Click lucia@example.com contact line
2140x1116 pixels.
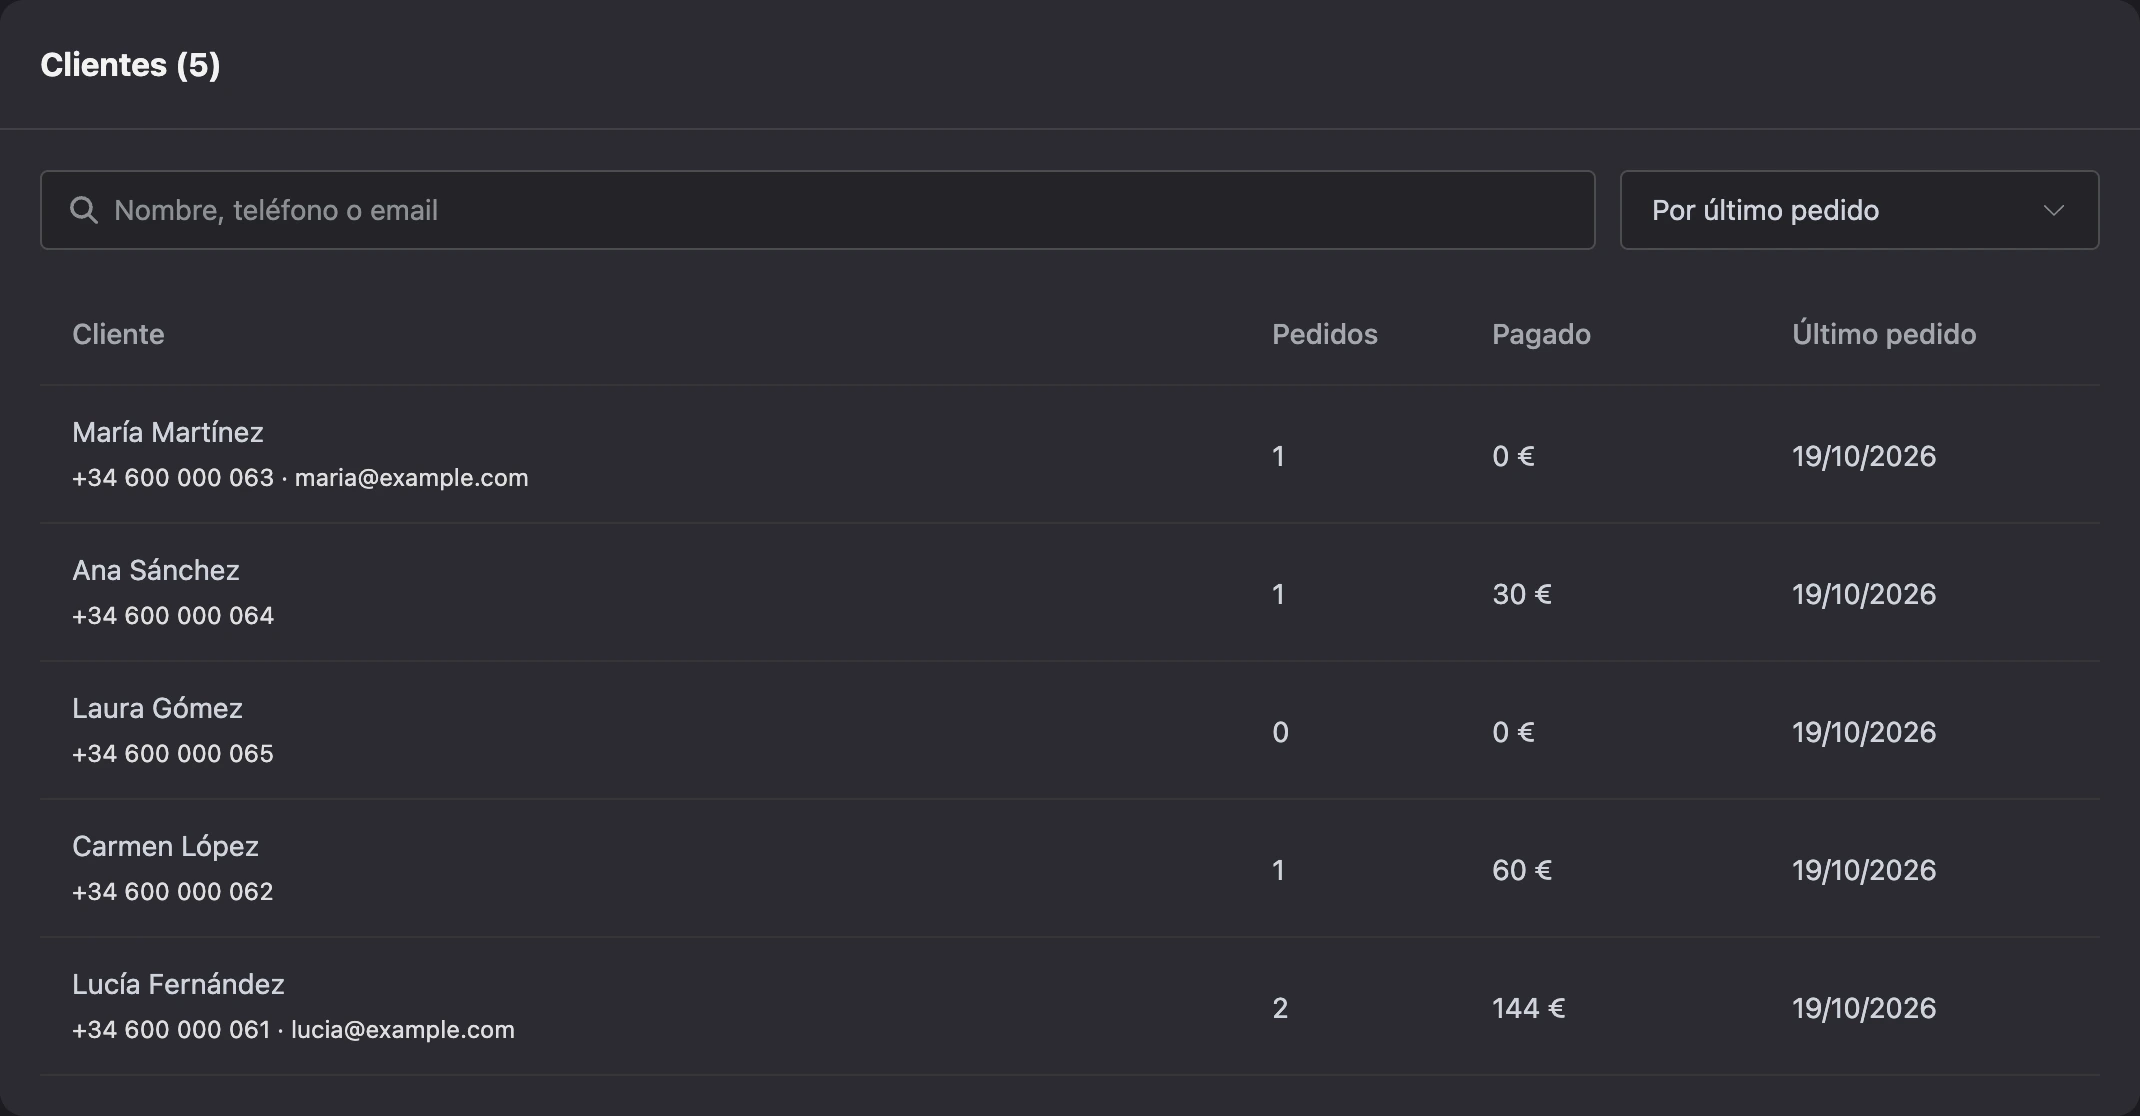click(293, 1030)
